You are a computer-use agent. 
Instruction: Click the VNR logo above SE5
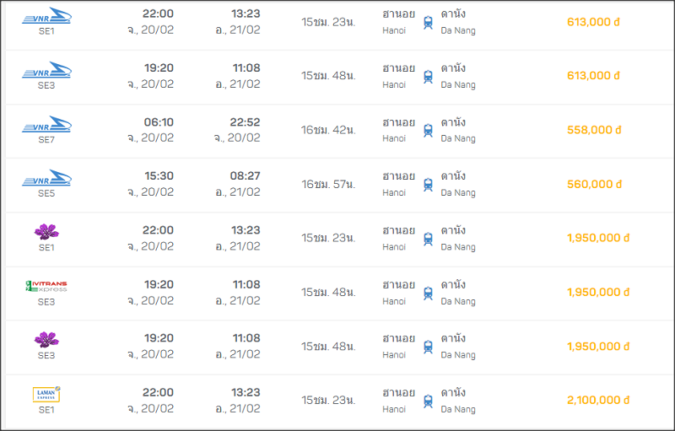[47, 178]
